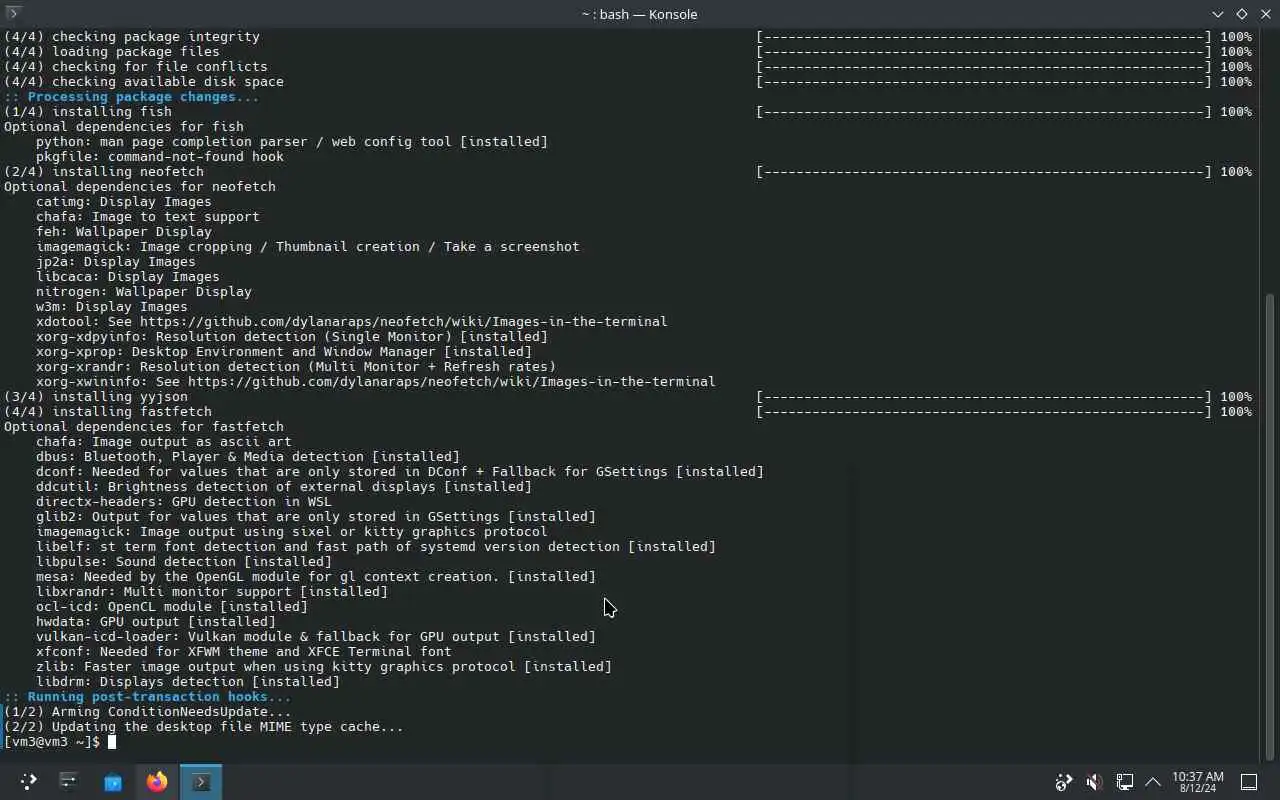This screenshot has width=1280, height=800.
Task: Click 'pkgfile: command-not-found hook' line
Action: (160, 157)
